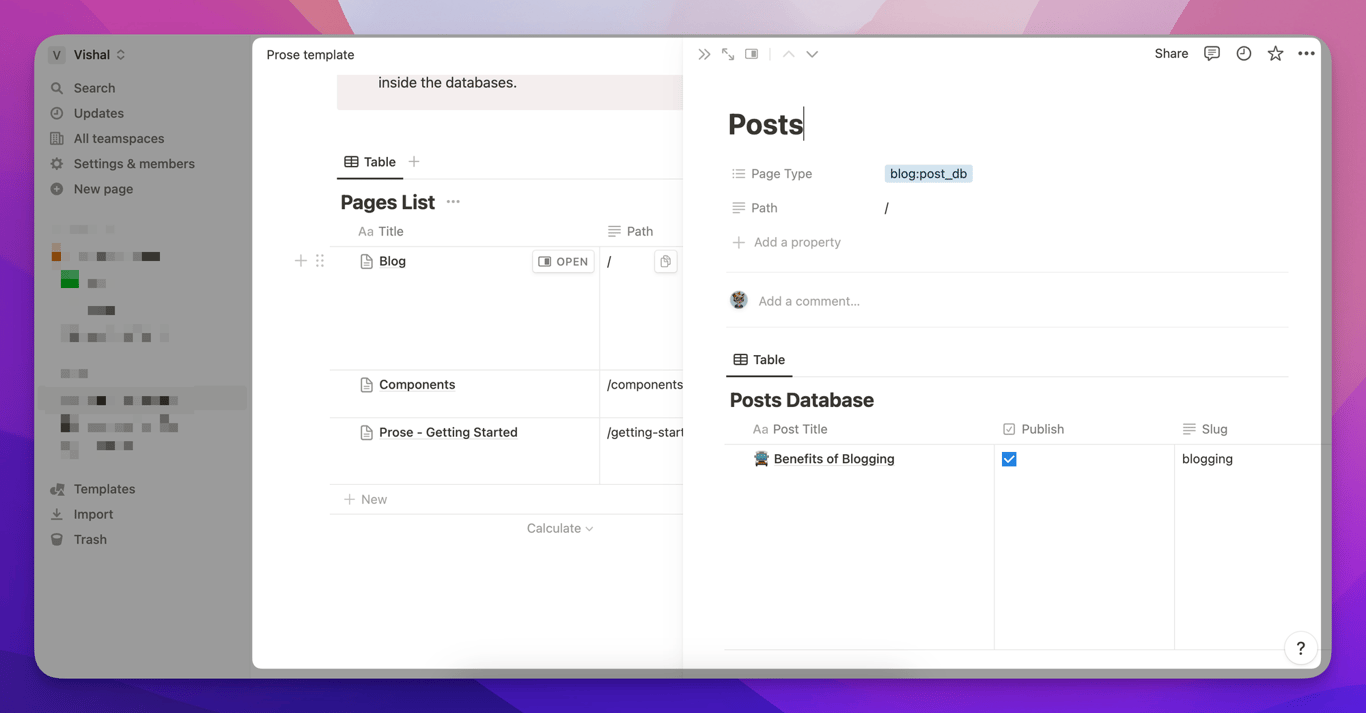
Task: Uncheck Publish for Benefits of Blogging
Action: point(1009,459)
